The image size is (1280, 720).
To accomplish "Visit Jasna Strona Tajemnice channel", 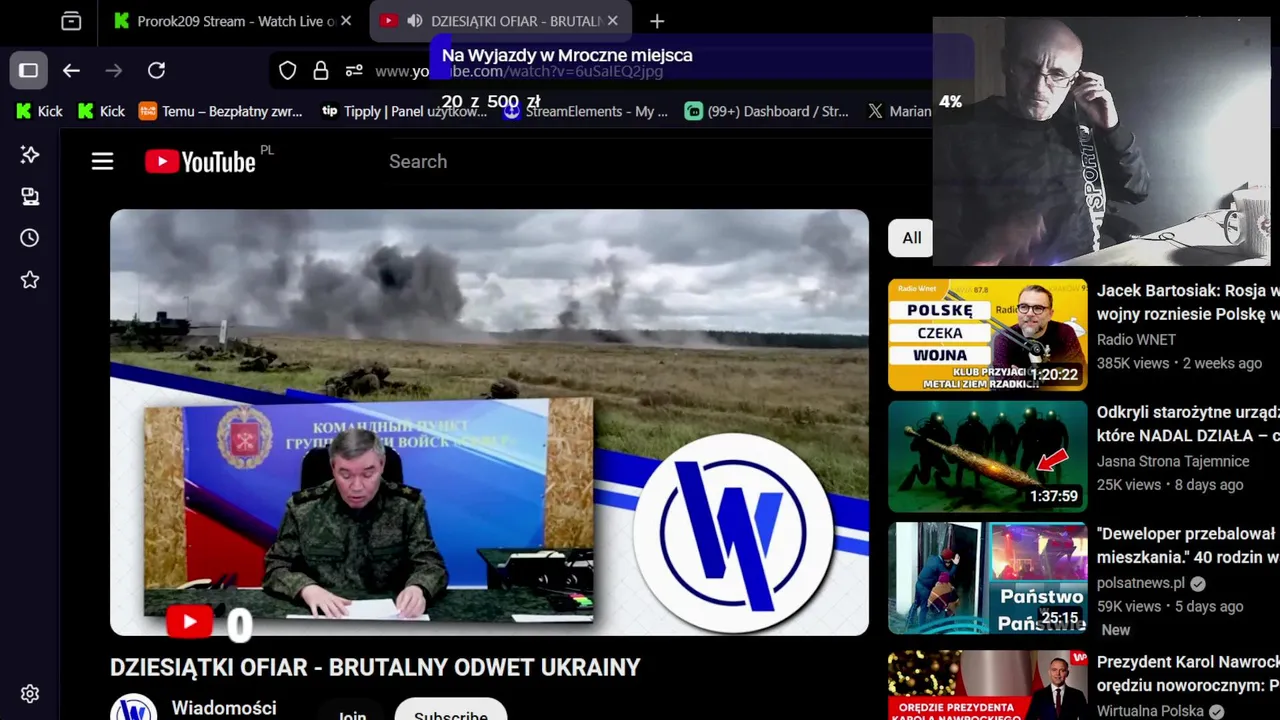I will click(1173, 461).
